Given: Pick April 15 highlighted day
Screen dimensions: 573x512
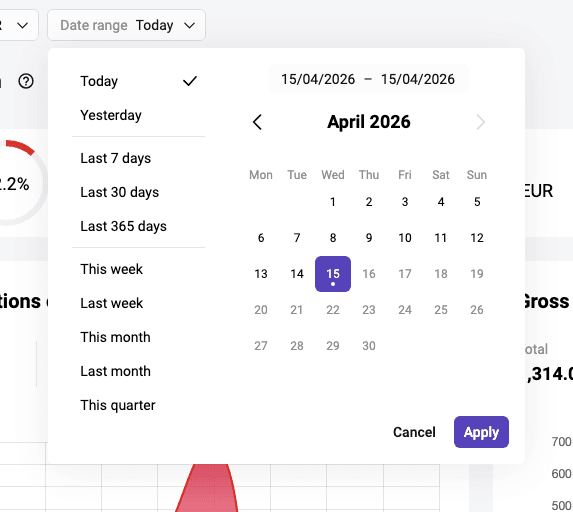Looking at the screenshot, I should [x=333, y=274].
